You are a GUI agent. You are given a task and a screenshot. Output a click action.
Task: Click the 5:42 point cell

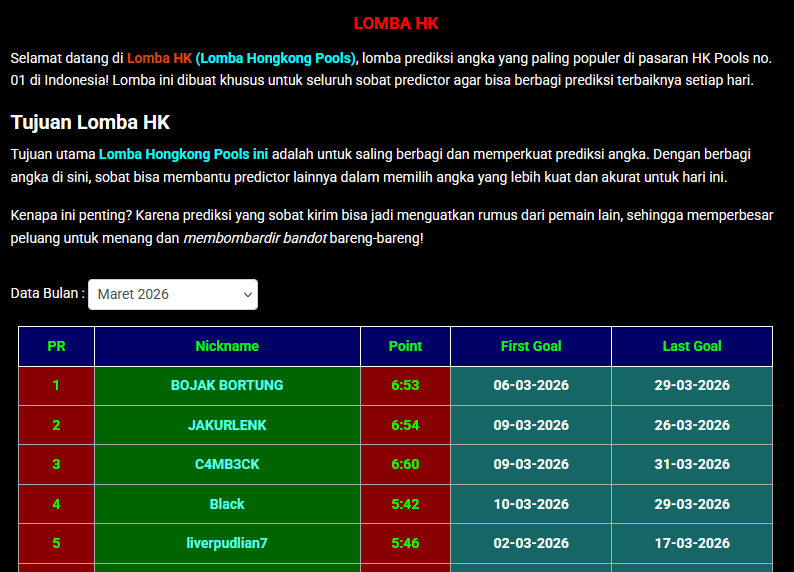405,504
